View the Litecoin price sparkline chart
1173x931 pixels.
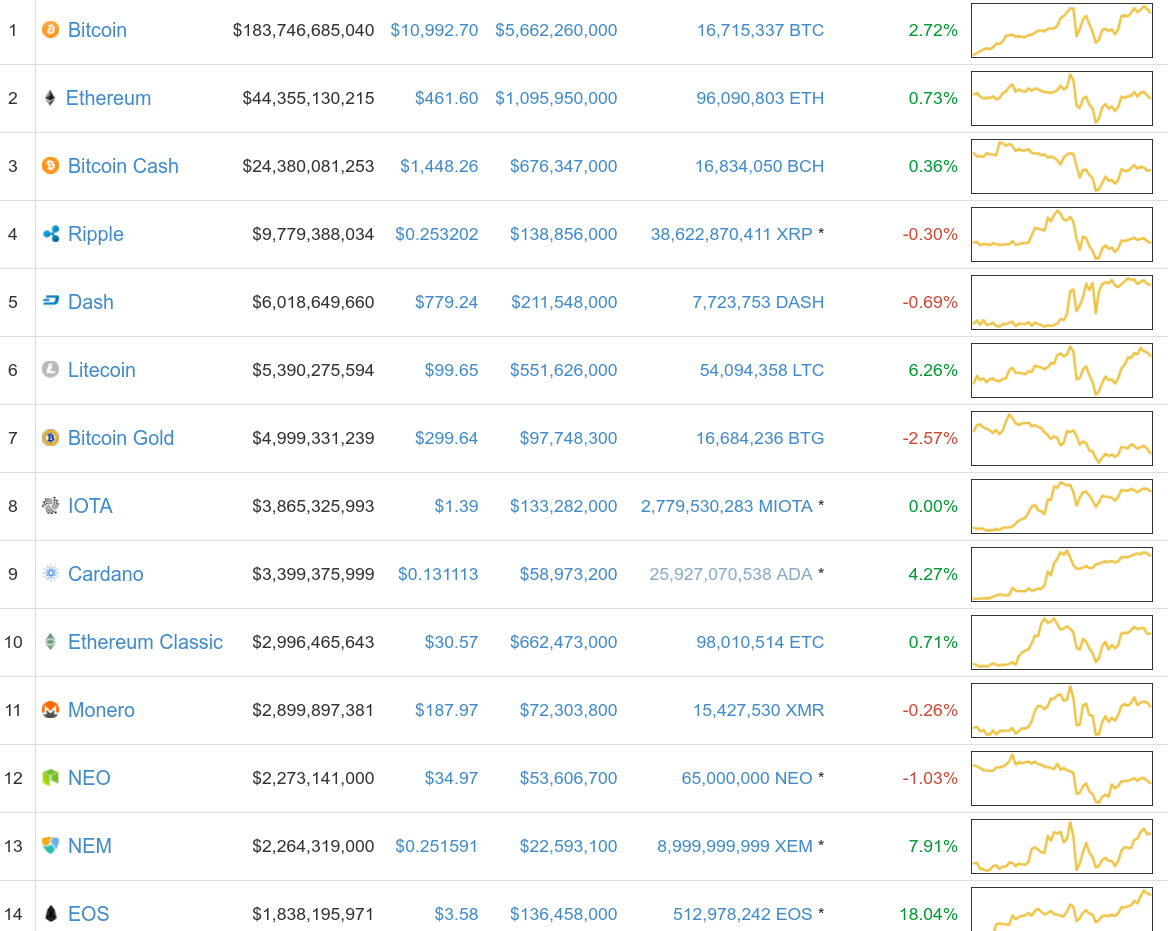1062,370
